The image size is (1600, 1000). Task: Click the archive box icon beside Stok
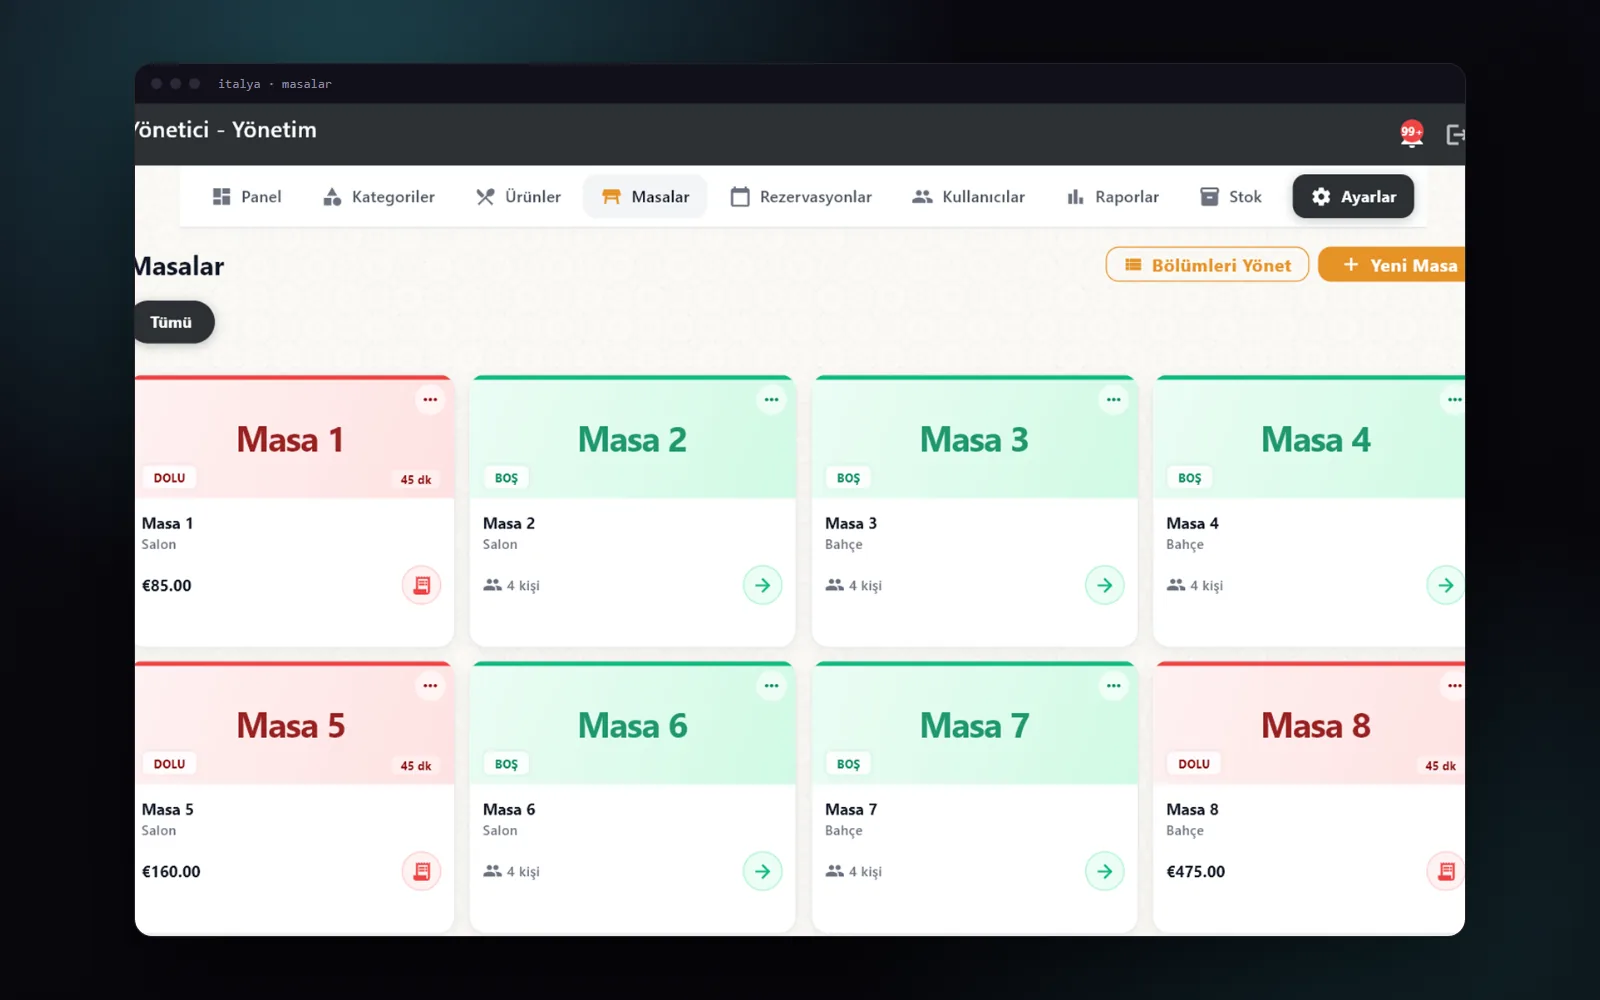click(x=1209, y=197)
